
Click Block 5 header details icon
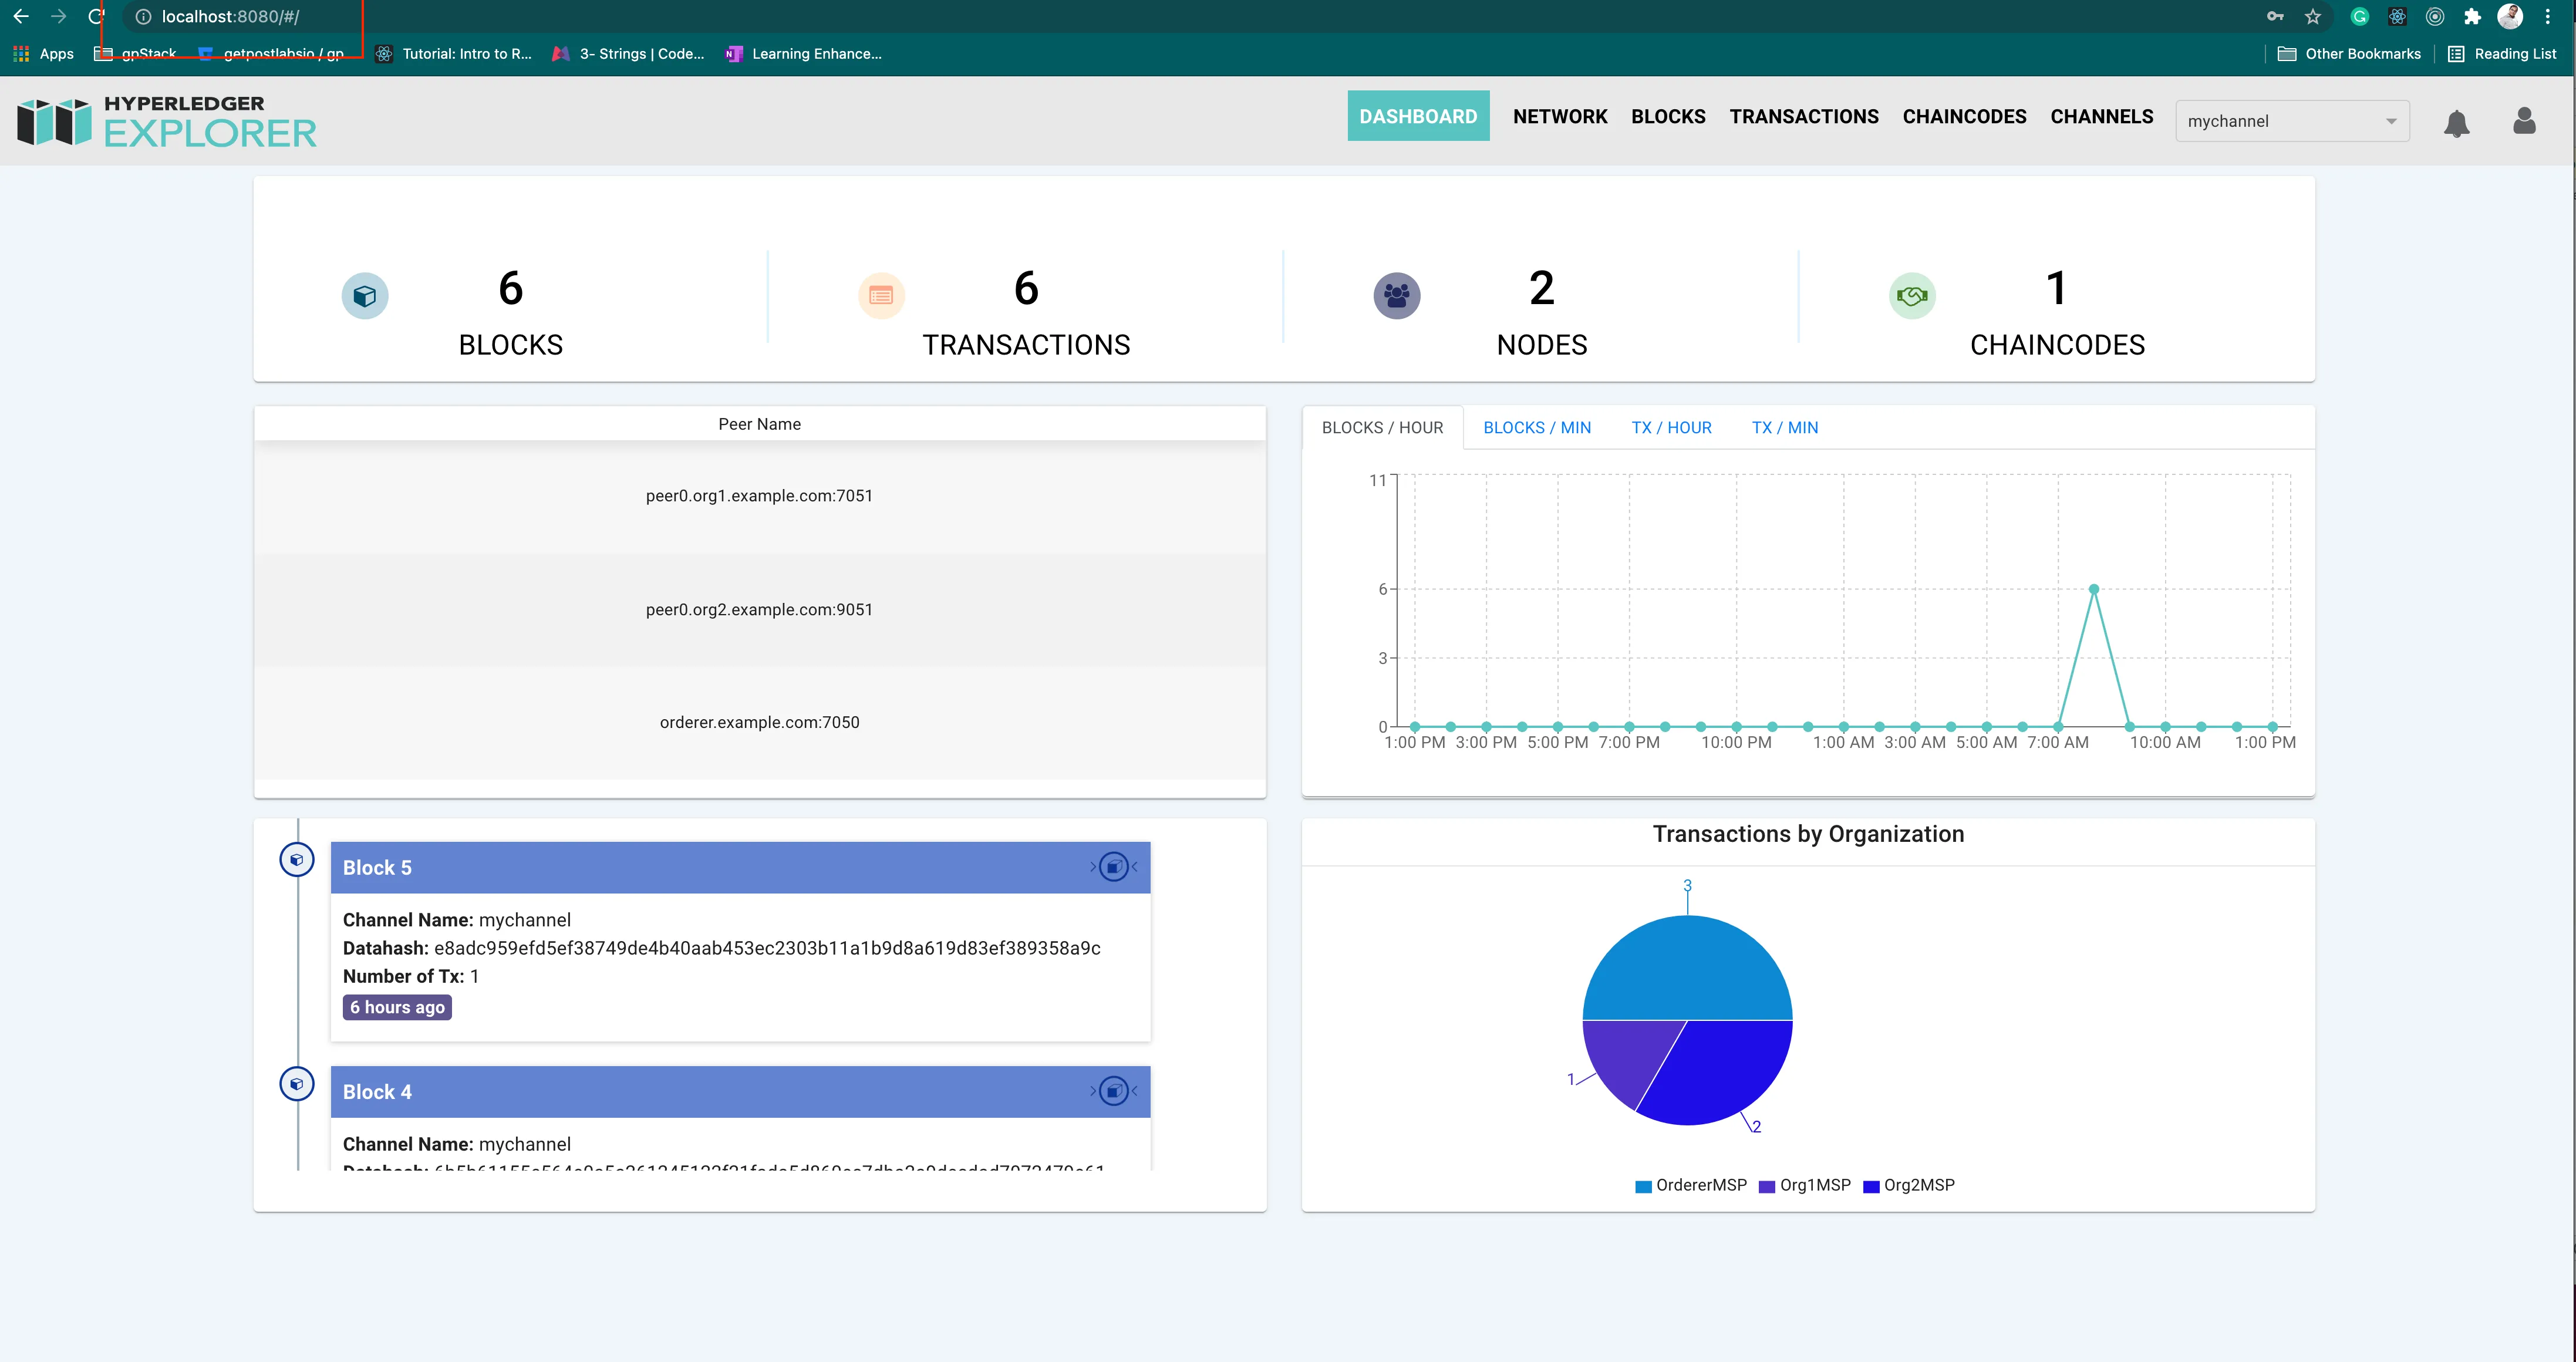pyautogui.click(x=1113, y=867)
